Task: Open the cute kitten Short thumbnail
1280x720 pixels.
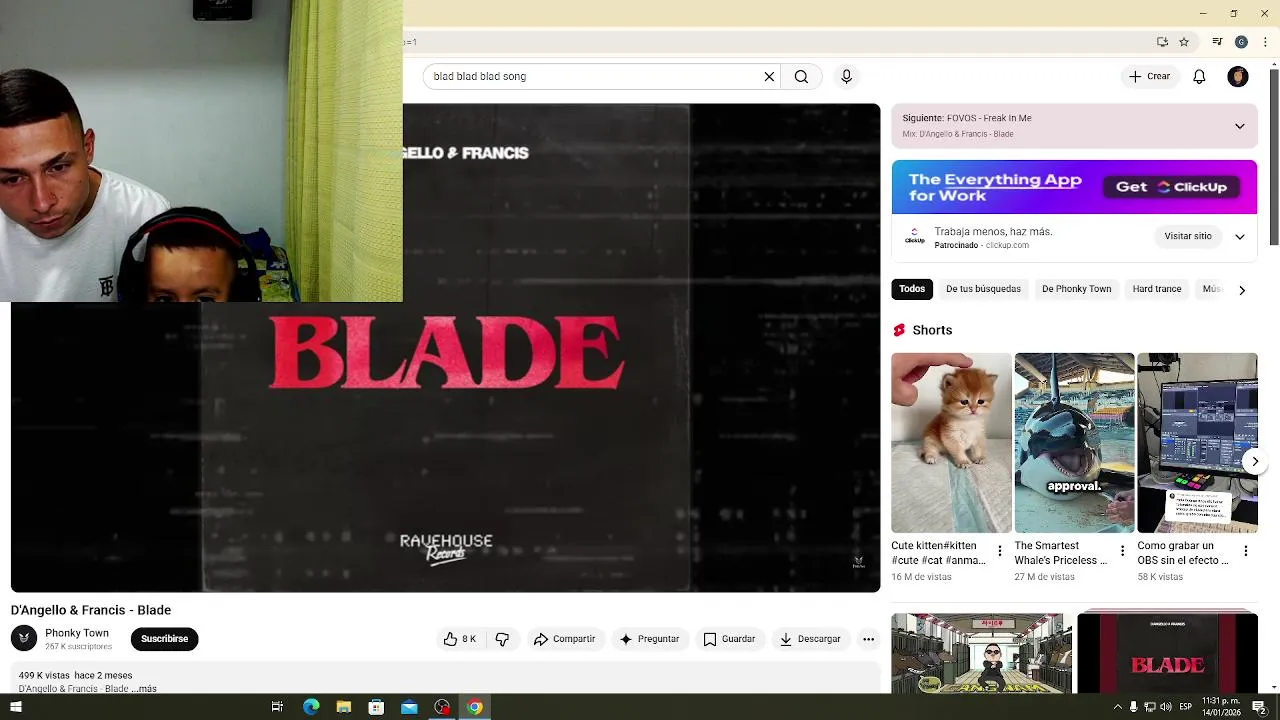Action: click(951, 443)
